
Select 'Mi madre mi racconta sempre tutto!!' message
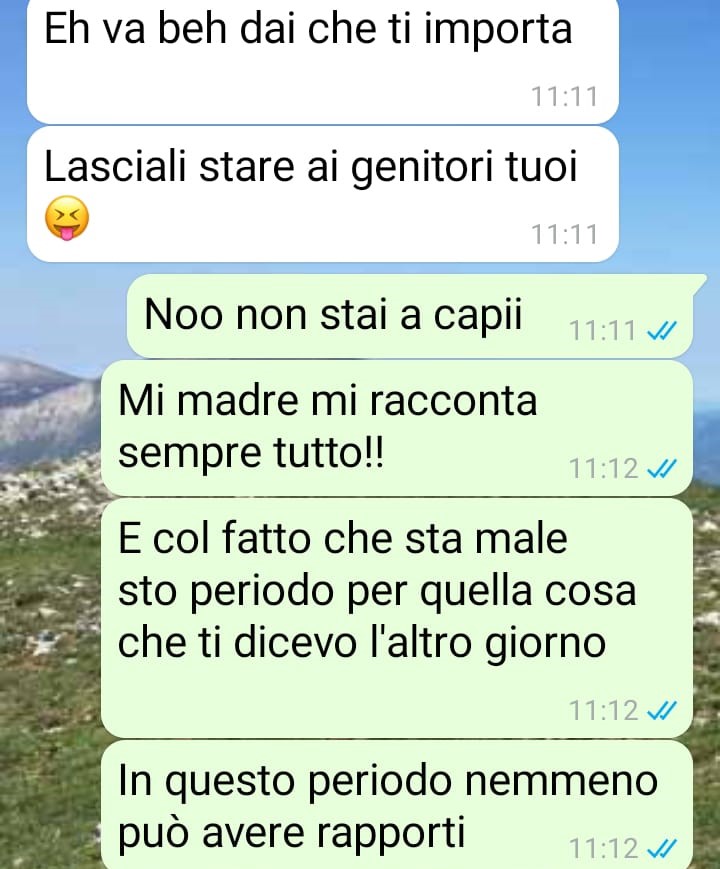click(x=397, y=428)
